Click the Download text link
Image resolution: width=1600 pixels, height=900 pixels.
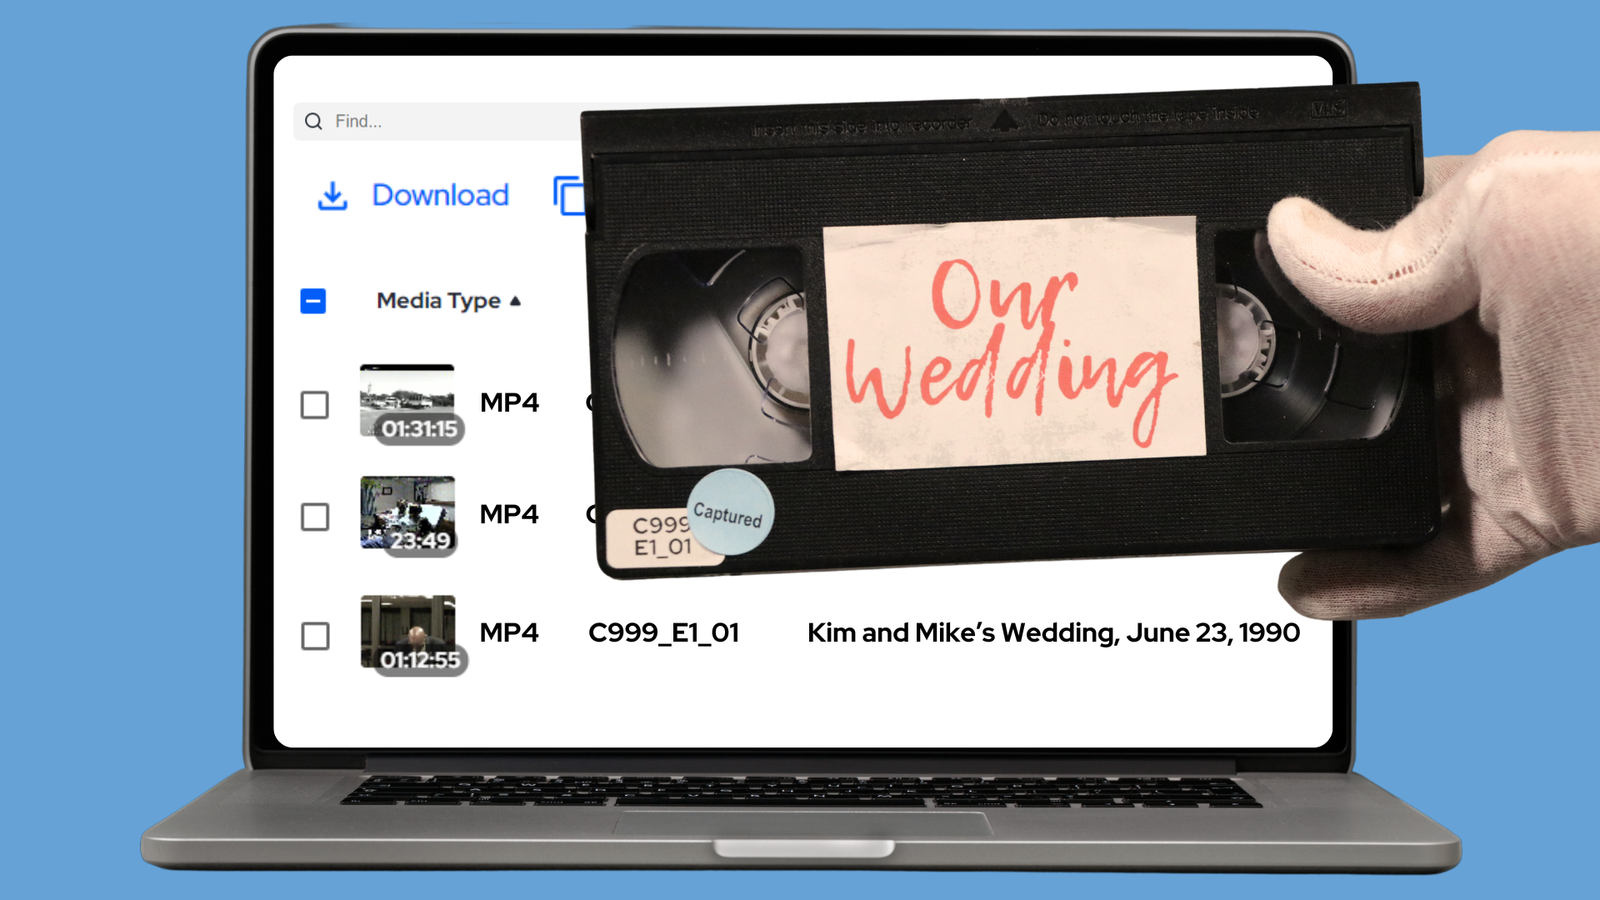pos(440,195)
